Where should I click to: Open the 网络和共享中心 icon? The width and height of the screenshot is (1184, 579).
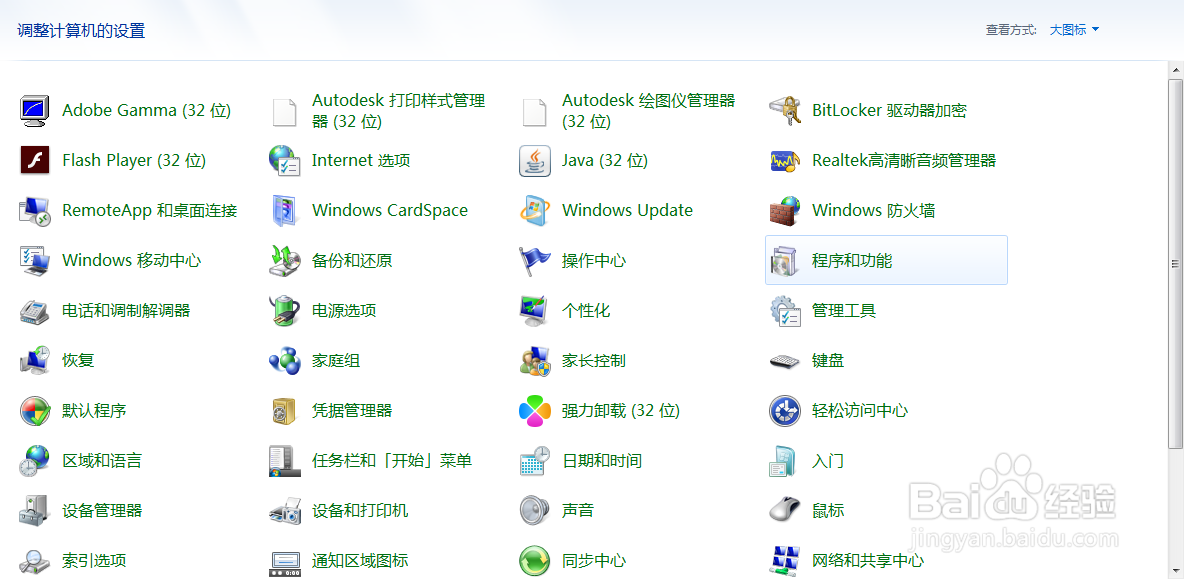(x=785, y=561)
